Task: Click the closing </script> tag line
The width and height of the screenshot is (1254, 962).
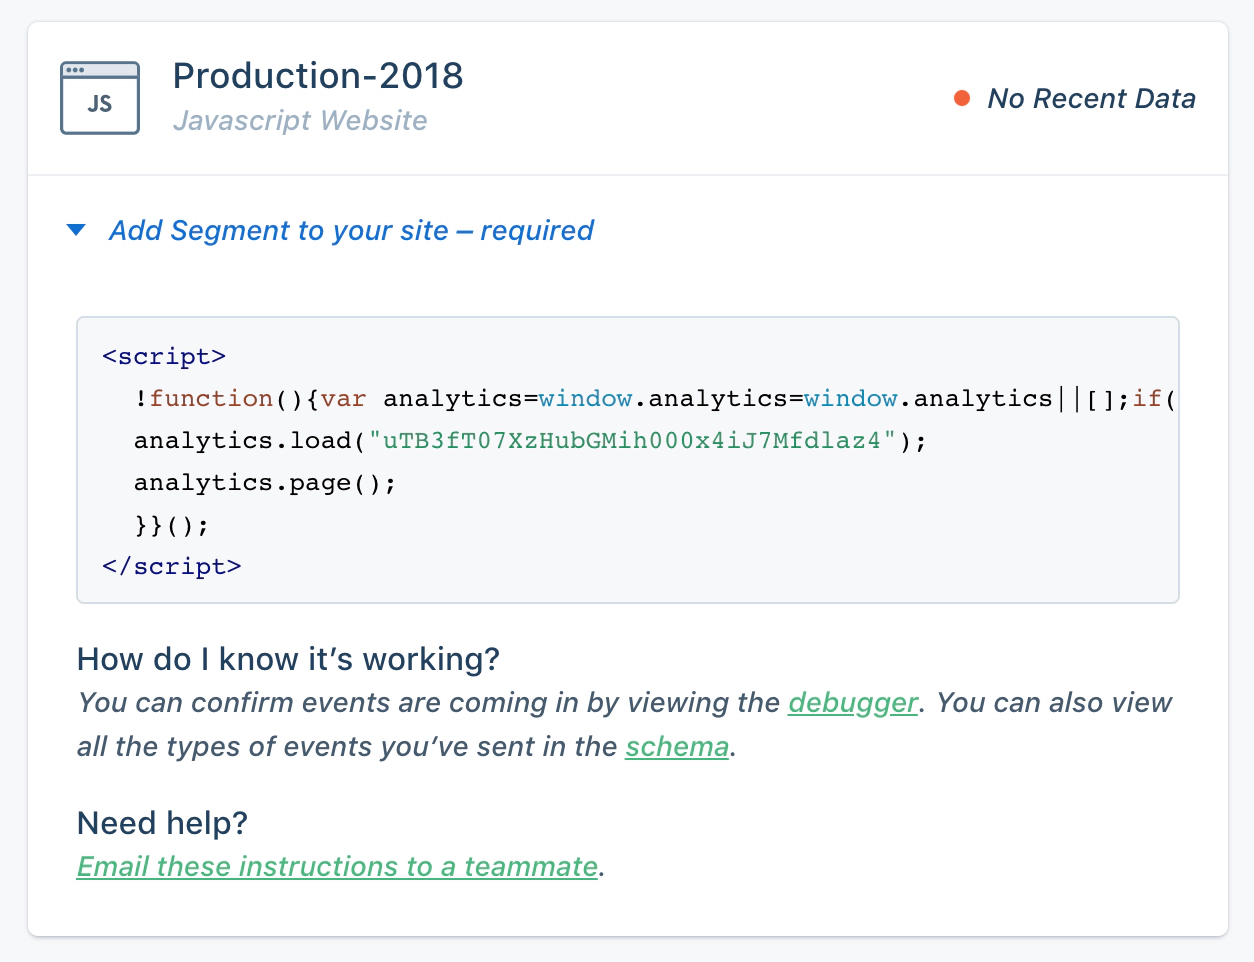Action: (172, 567)
